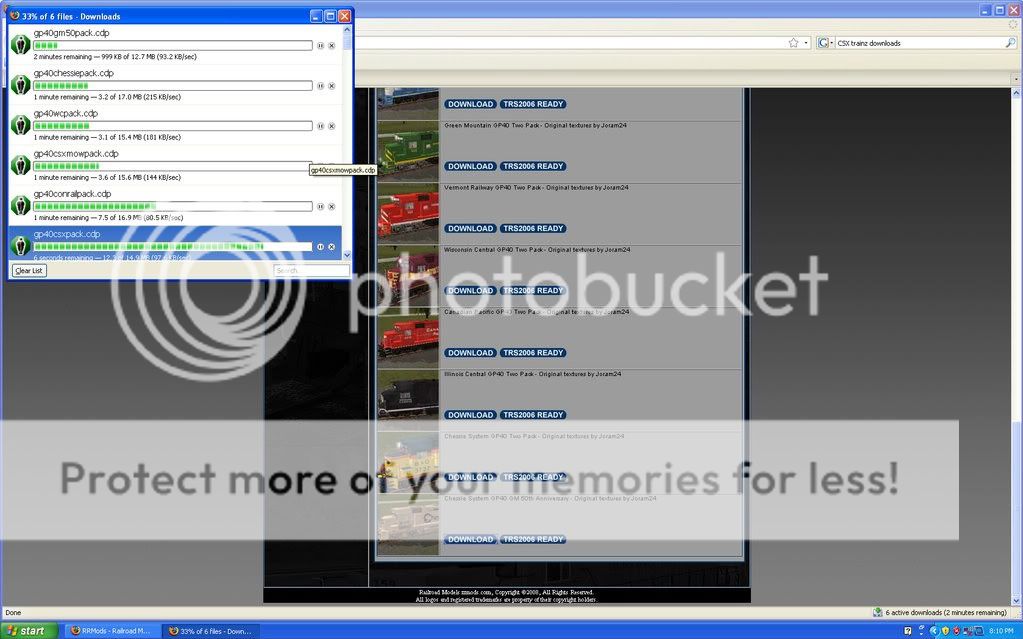Click TRS2006 READY for Illinois Central pack

click(x=533, y=415)
